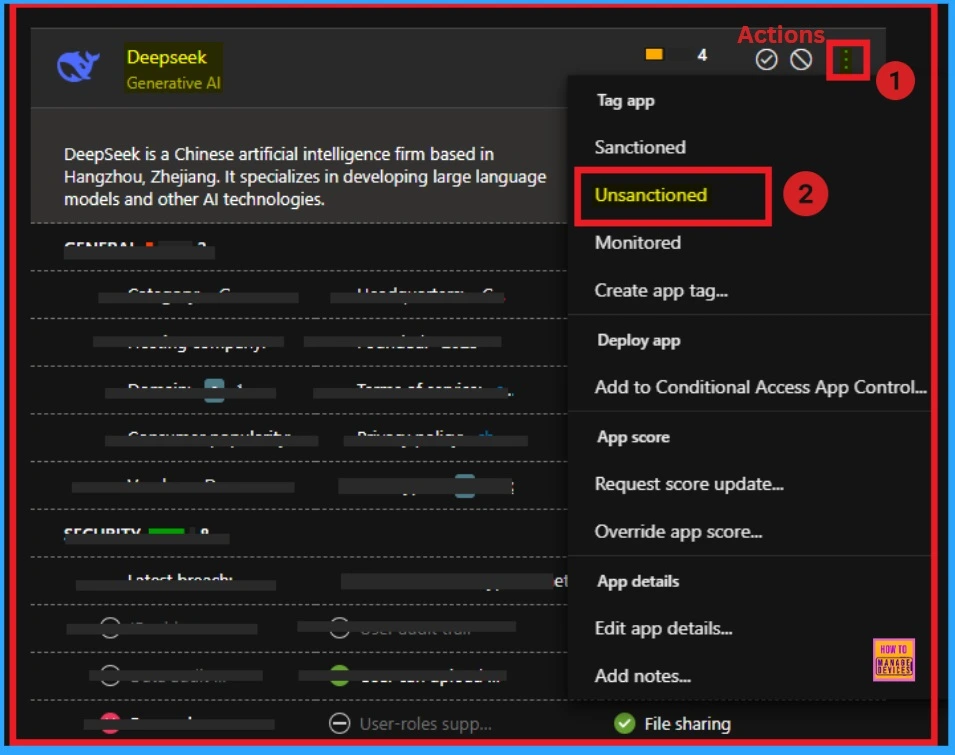Open the Deepseek app name link
This screenshot has height=755, width=955.
coord(166,57)
